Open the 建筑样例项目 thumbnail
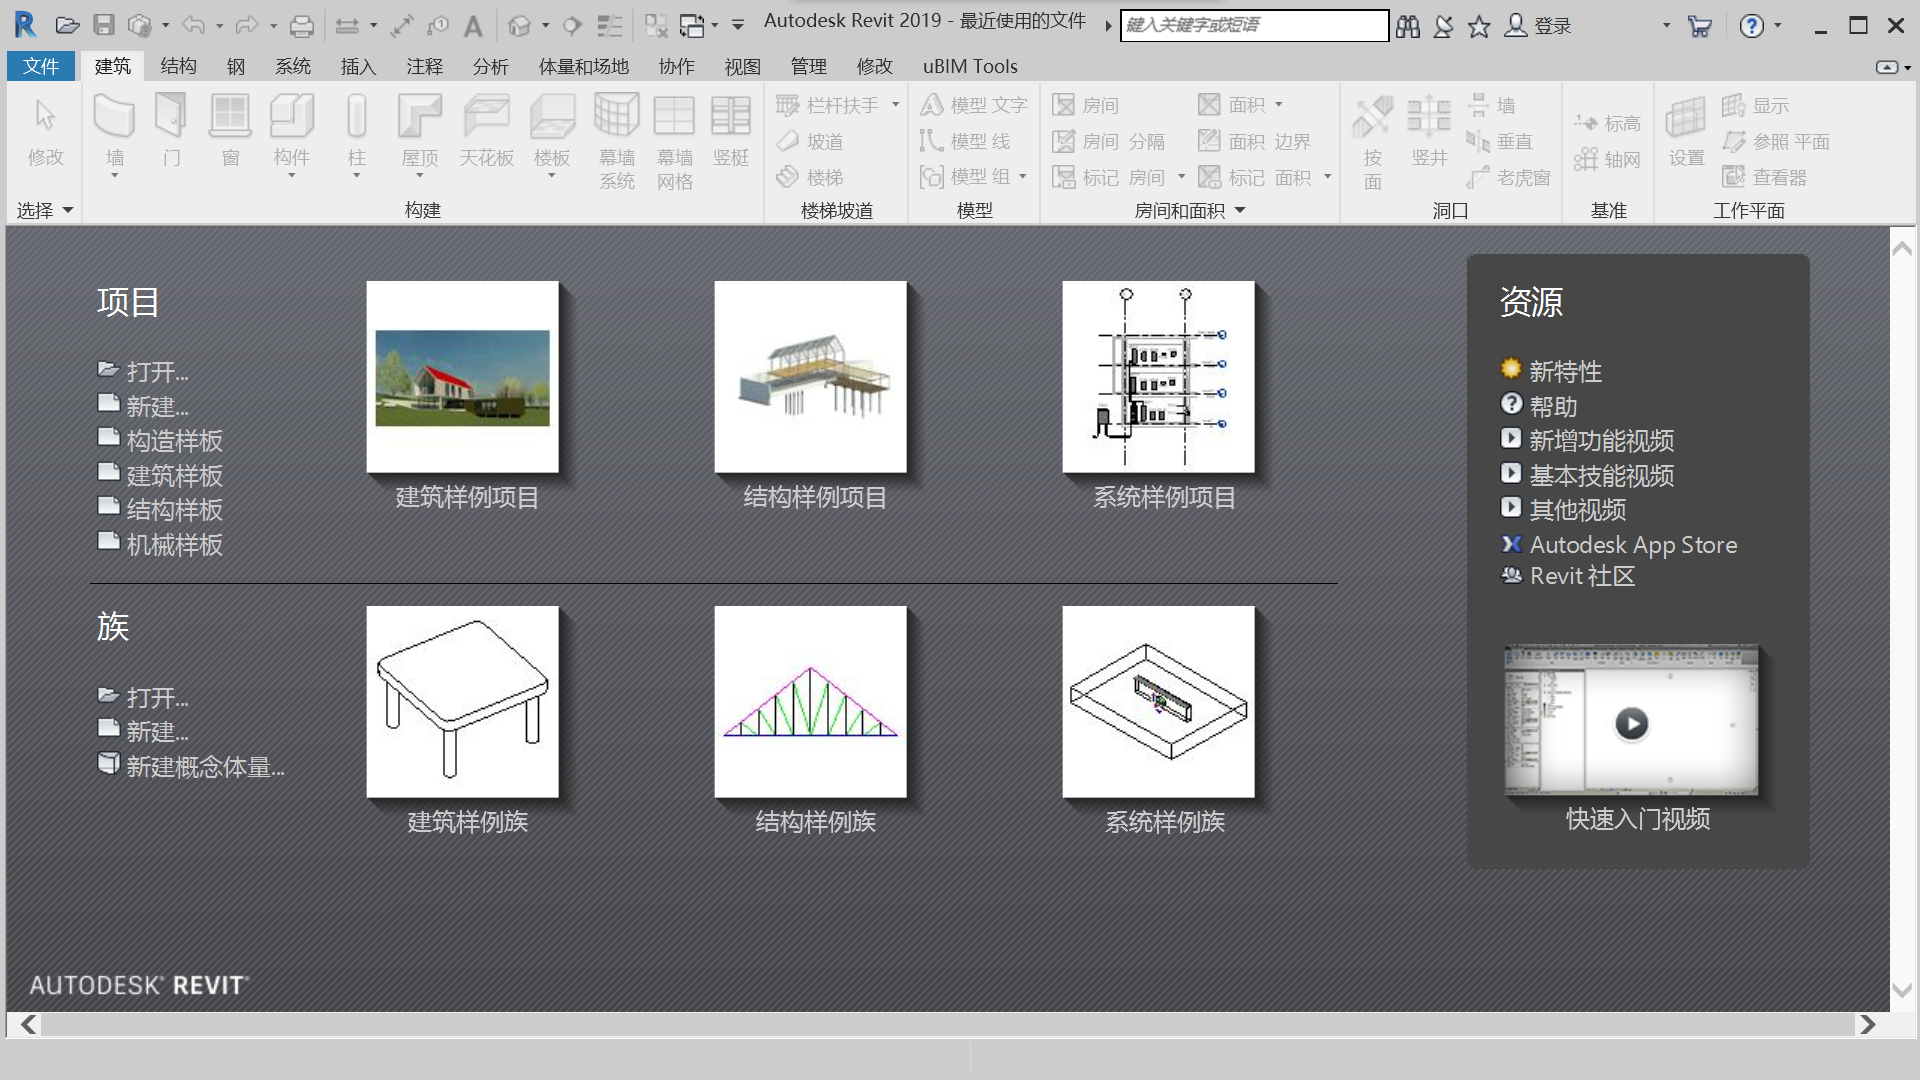The height and width of the screenshot is (1080, 1920). 462,377
